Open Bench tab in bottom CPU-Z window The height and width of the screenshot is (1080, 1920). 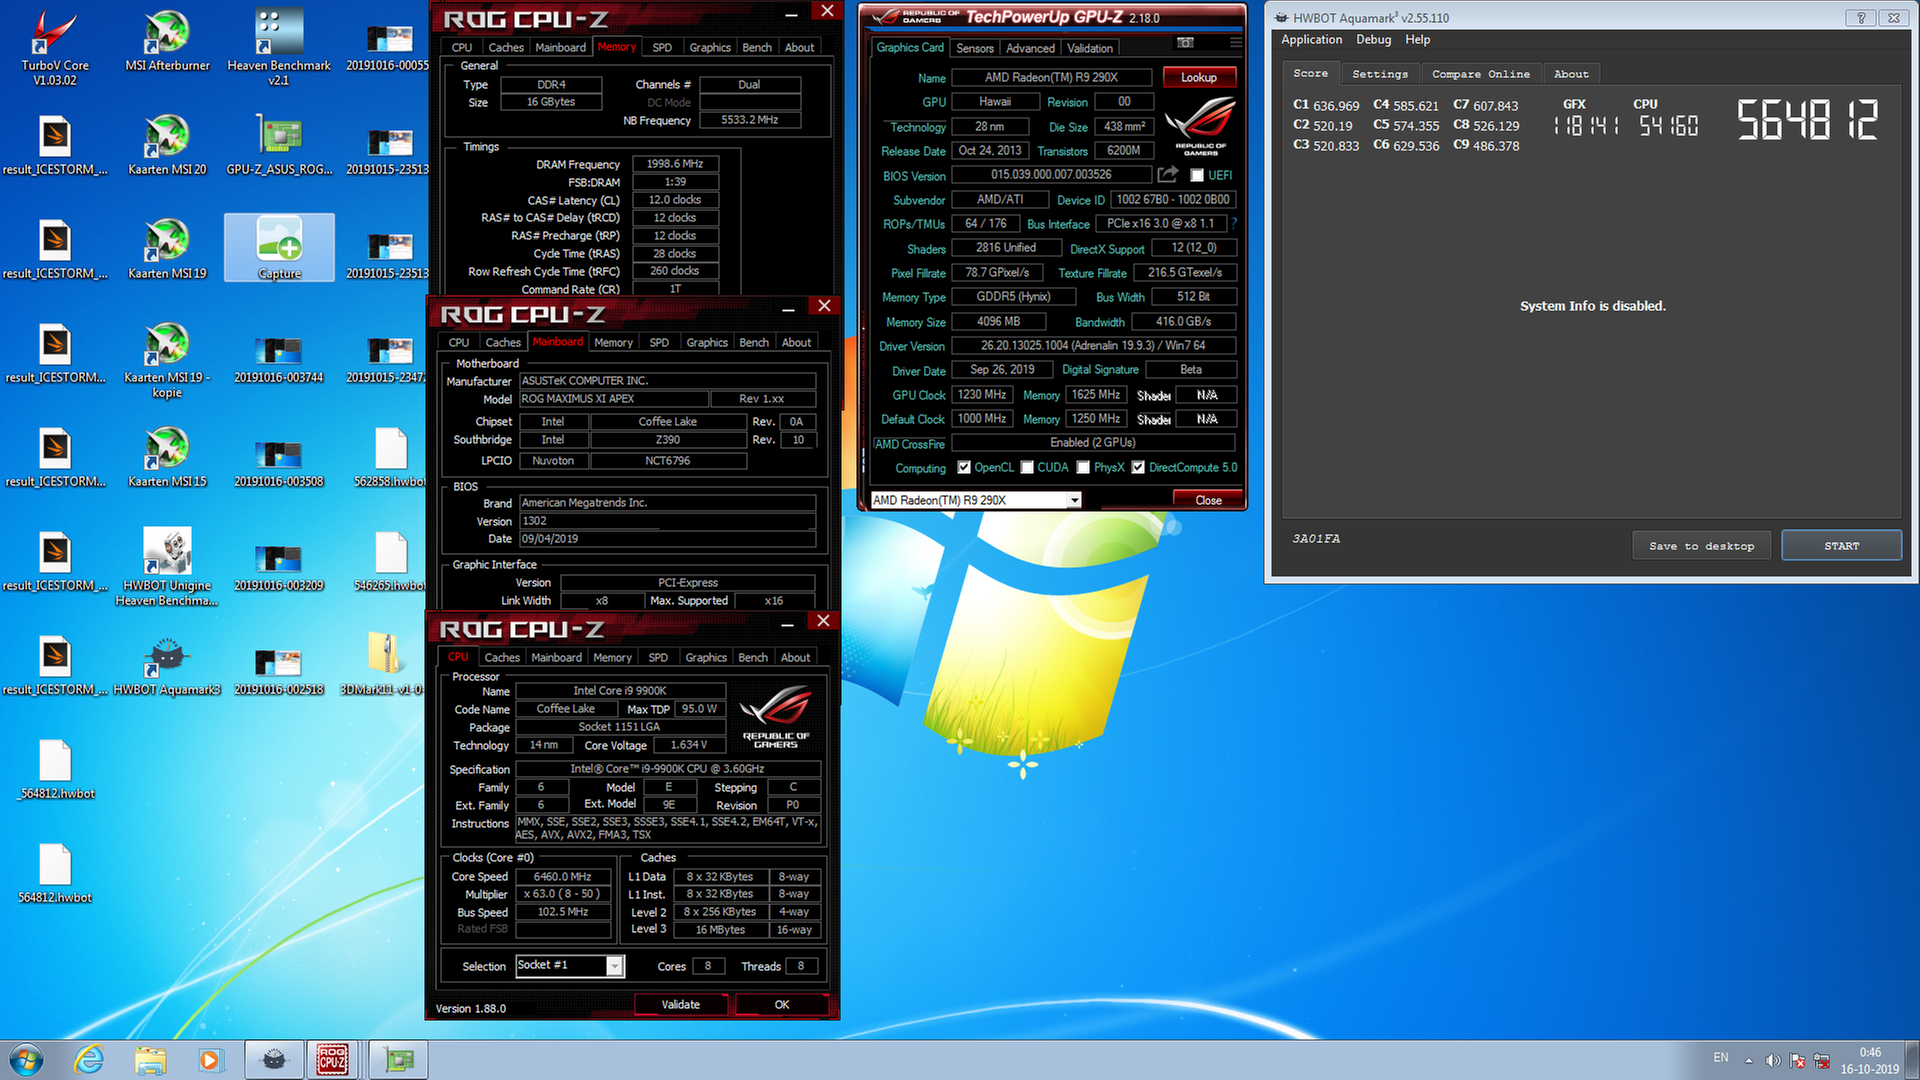tap(752, 657)
